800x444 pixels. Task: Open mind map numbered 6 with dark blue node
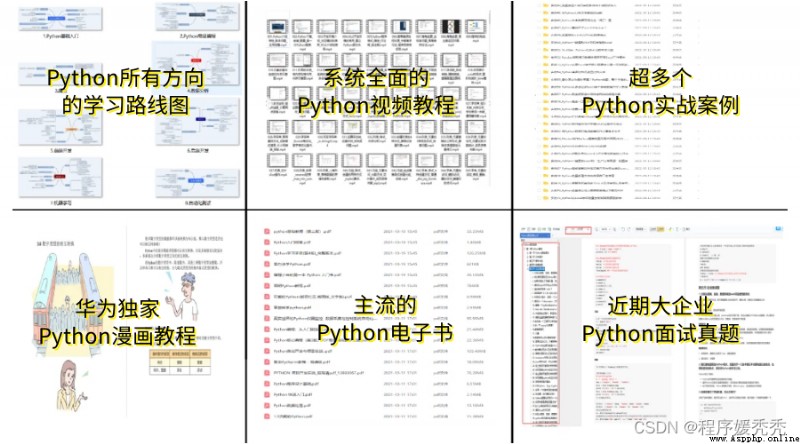[x=197, y=121]
